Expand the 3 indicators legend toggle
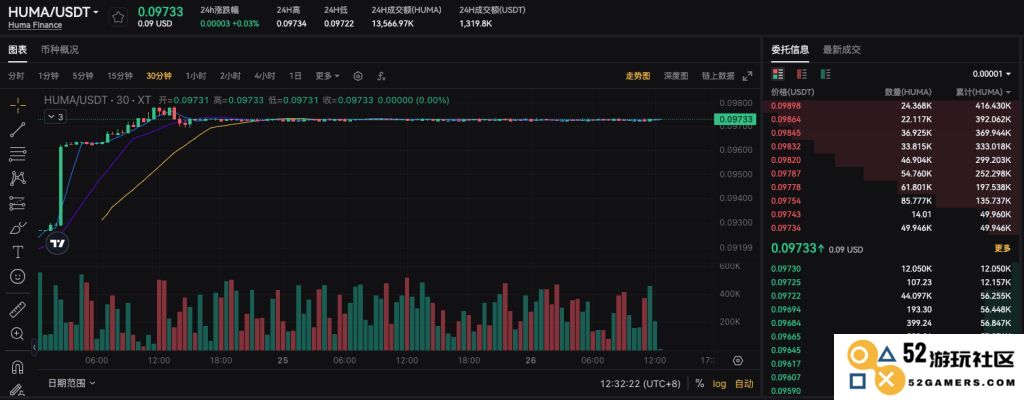 pos(56,117)
